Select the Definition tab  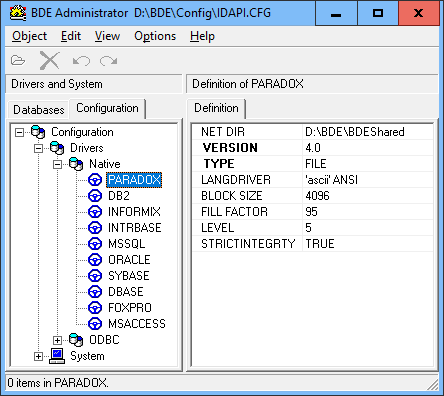pyautogui.click(x=216, y=108)
